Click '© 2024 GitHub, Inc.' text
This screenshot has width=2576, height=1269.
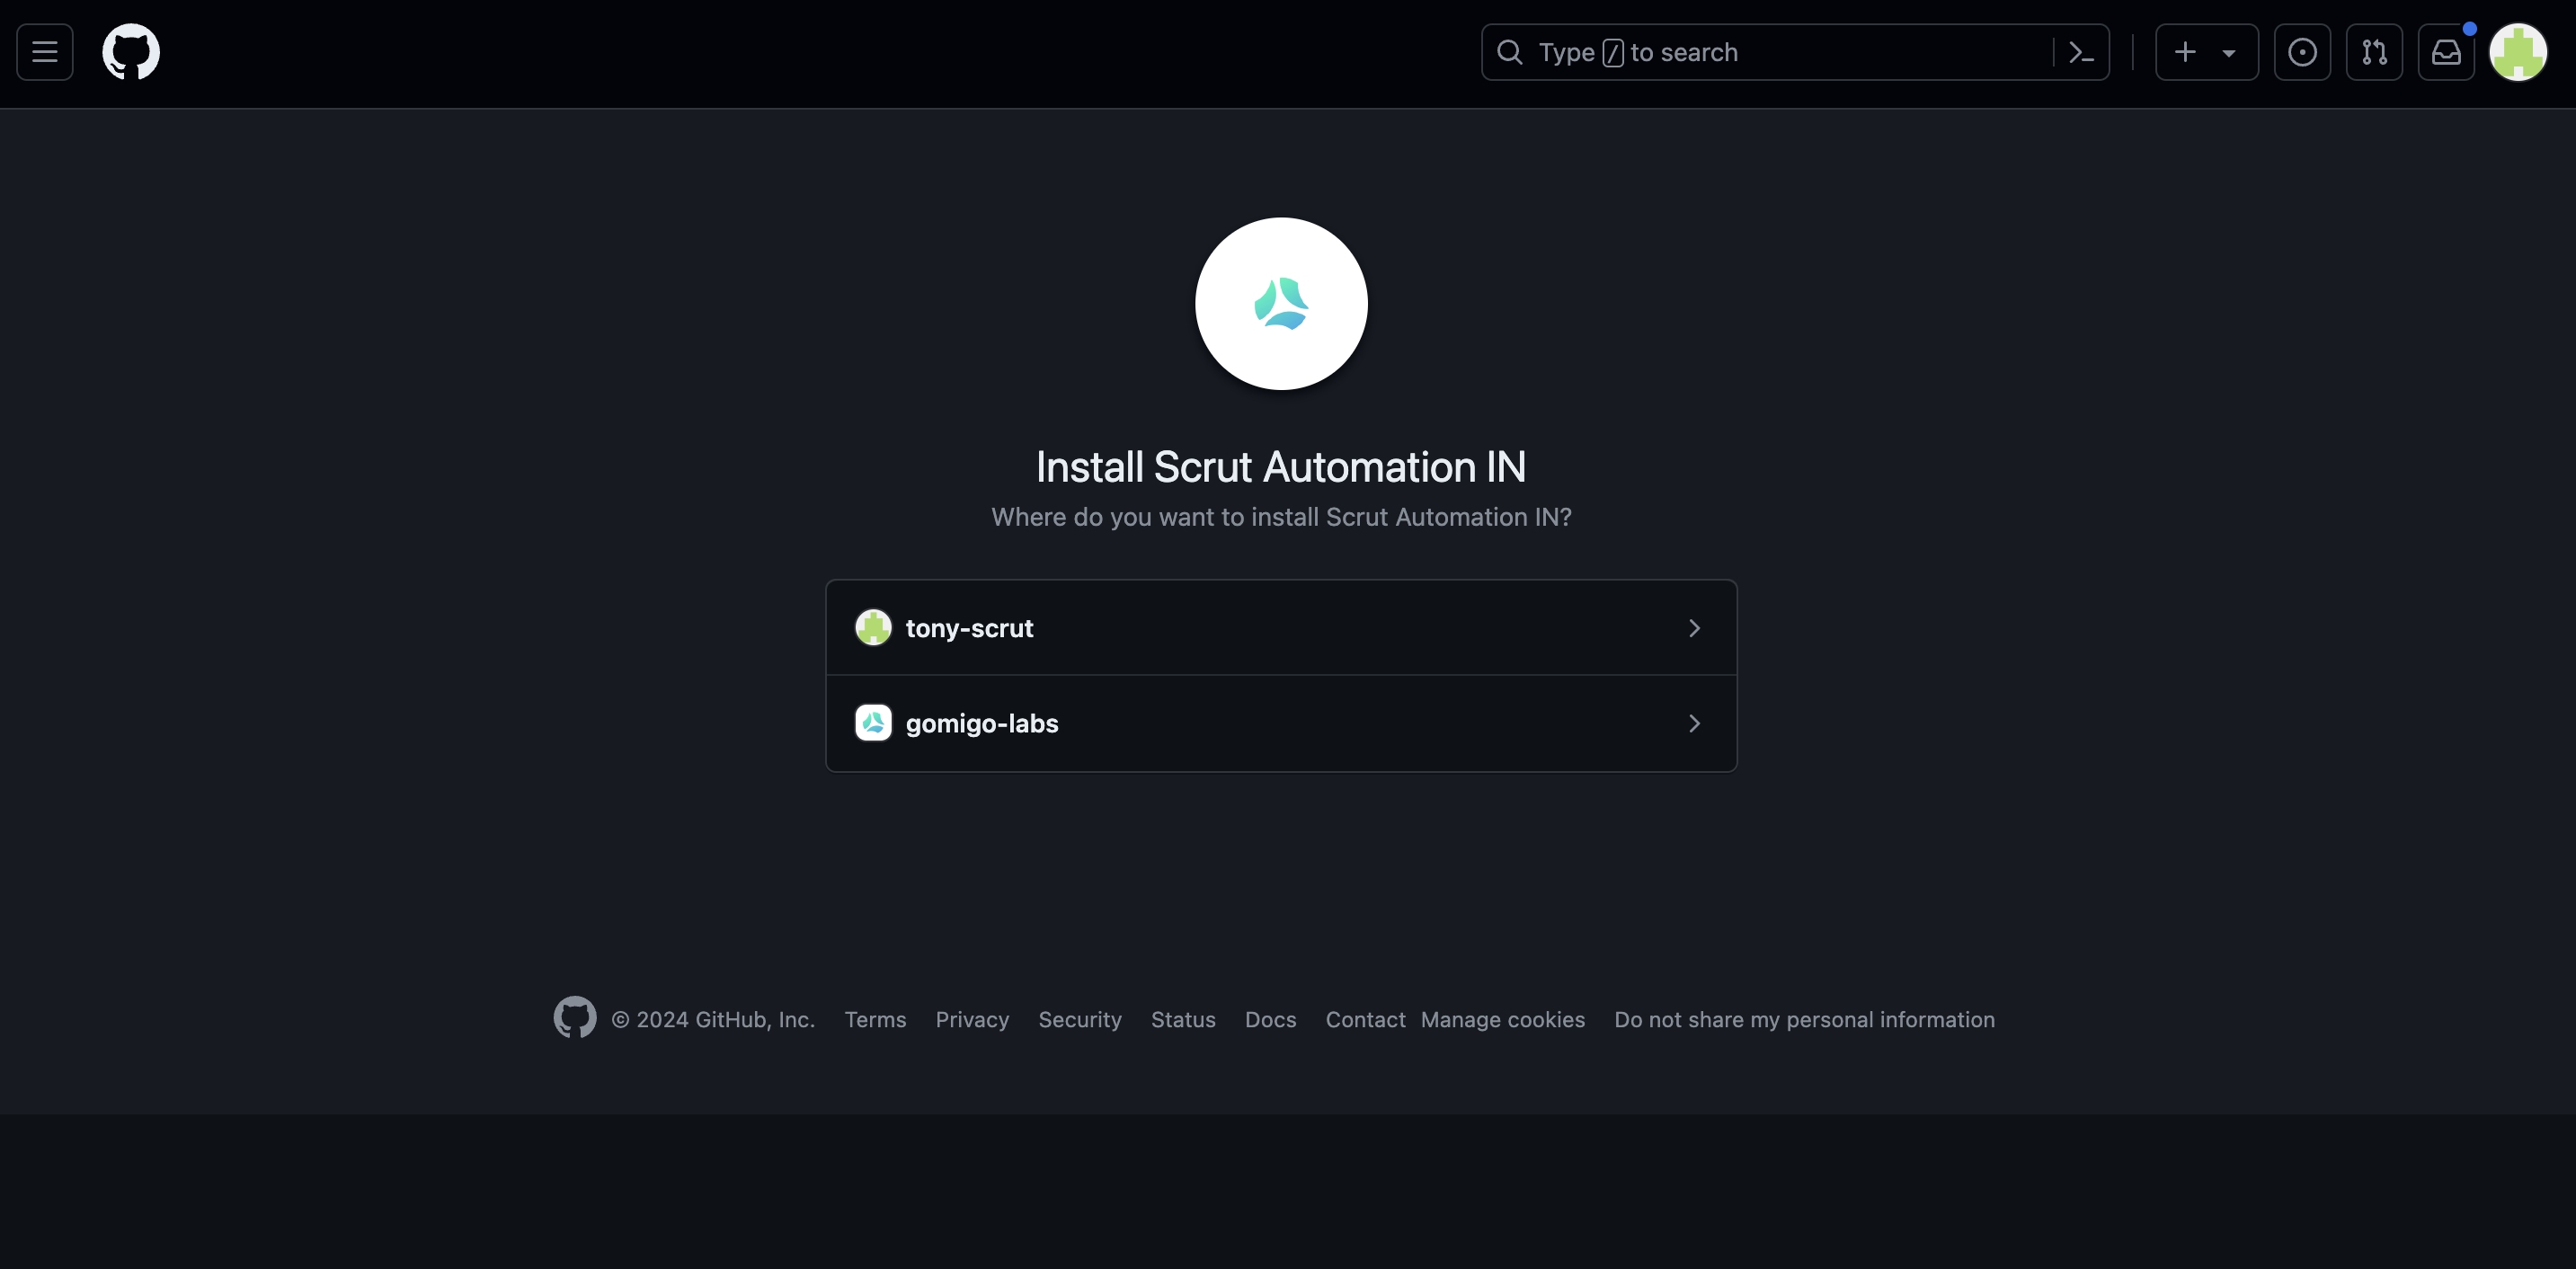coord(713,1020)
